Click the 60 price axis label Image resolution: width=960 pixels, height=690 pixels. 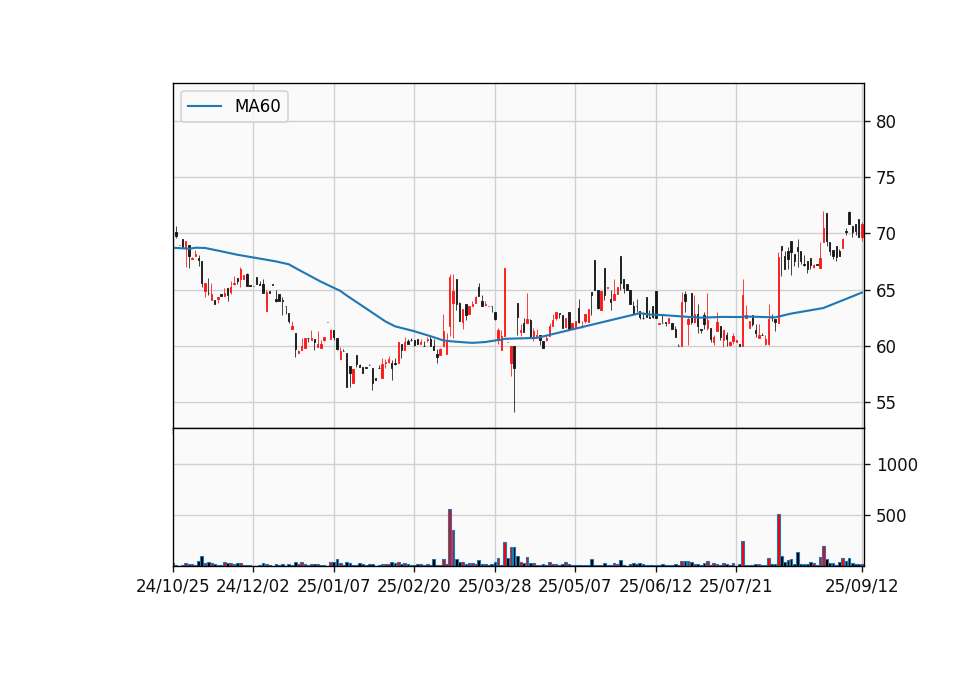[885, 347]
